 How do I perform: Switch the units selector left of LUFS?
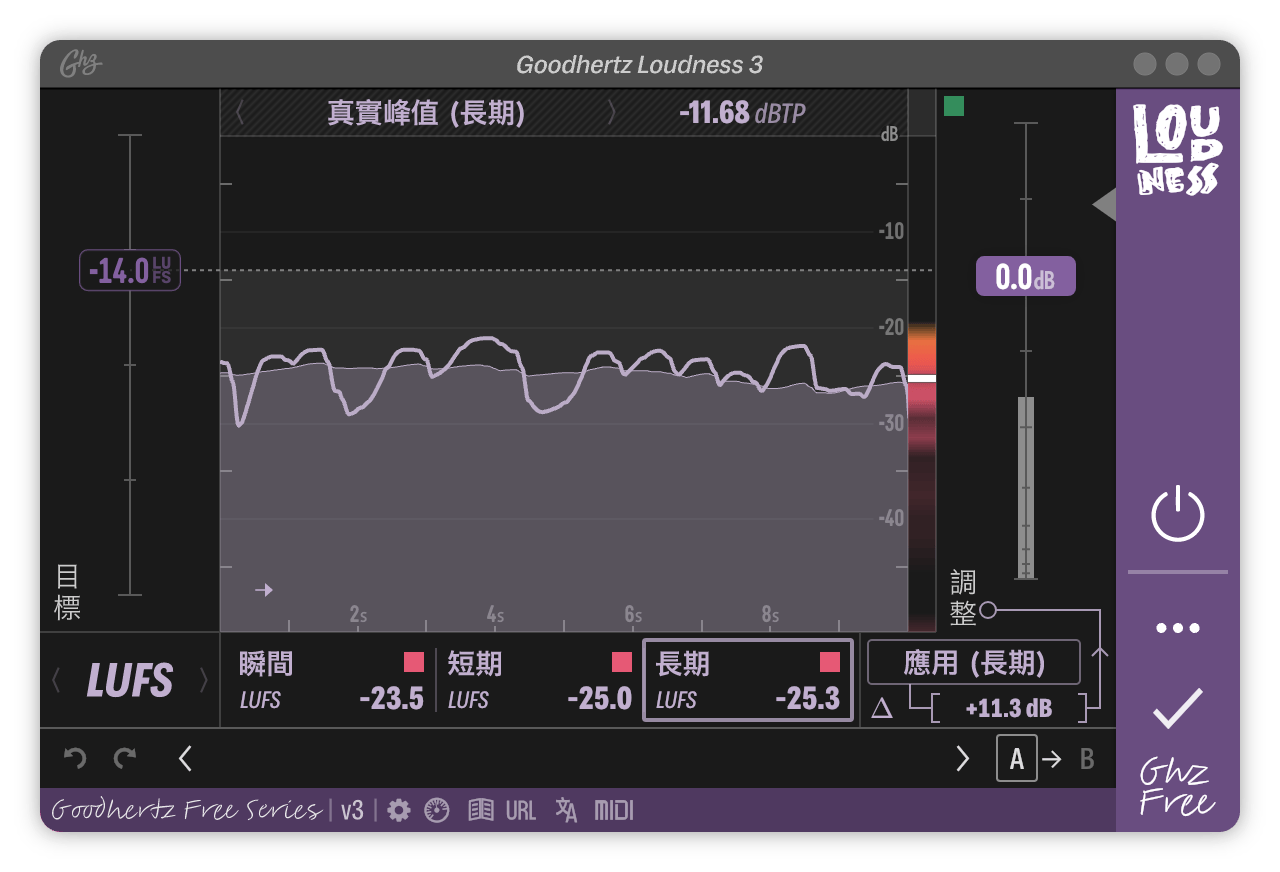tap(56, 681)
